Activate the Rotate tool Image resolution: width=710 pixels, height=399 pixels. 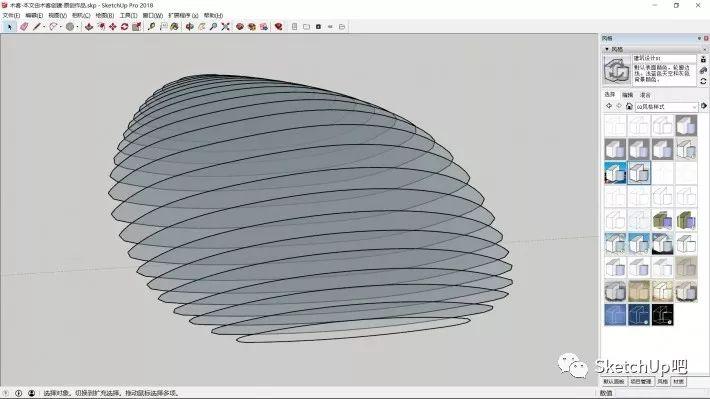[124, 27]
